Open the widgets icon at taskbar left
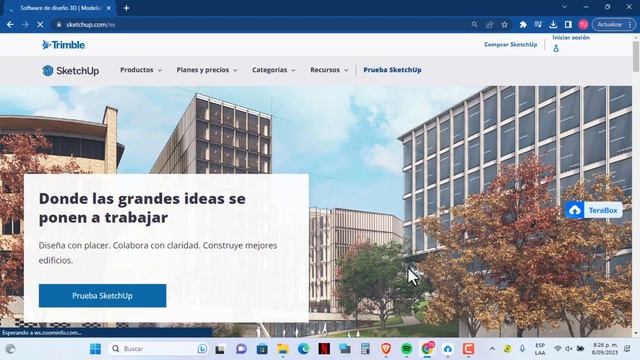640x360 pixels. click(x=11, y=349)
